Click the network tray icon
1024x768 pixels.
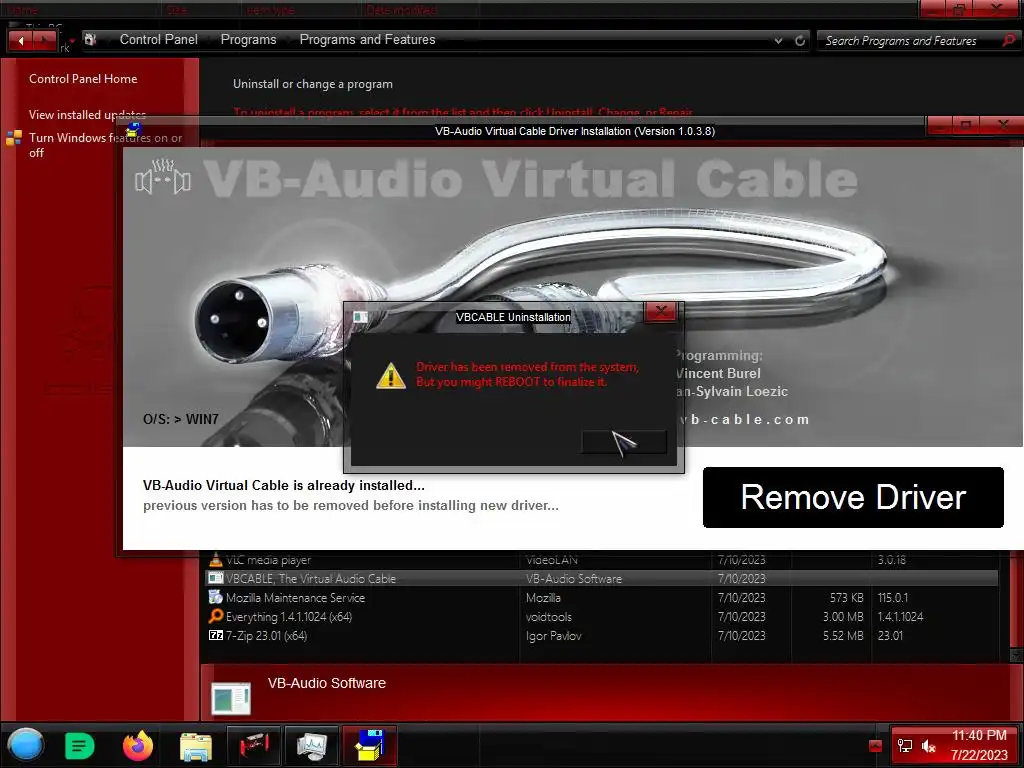click(x=904, y=746)
